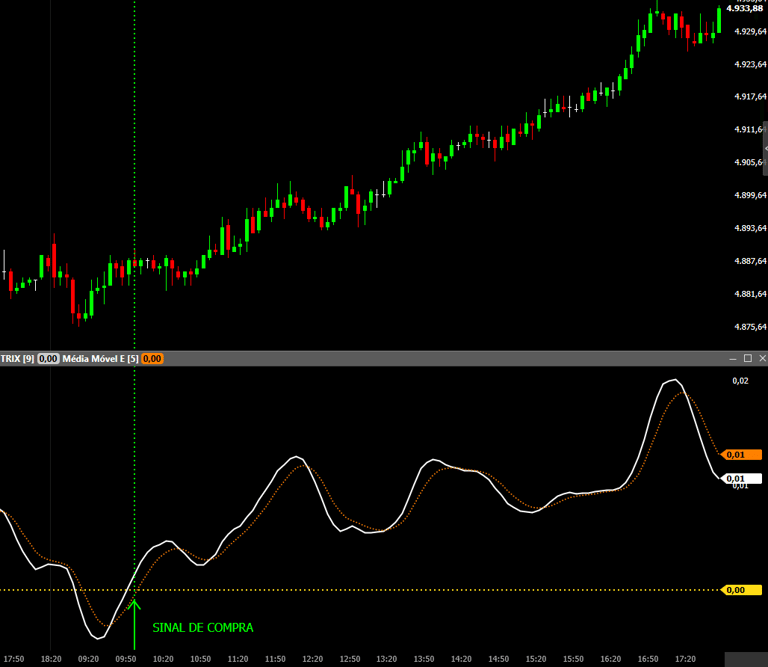Click the 4.923,64 price axis label
The width and height of the screenshot is (768, 667).
coord(750,64)
